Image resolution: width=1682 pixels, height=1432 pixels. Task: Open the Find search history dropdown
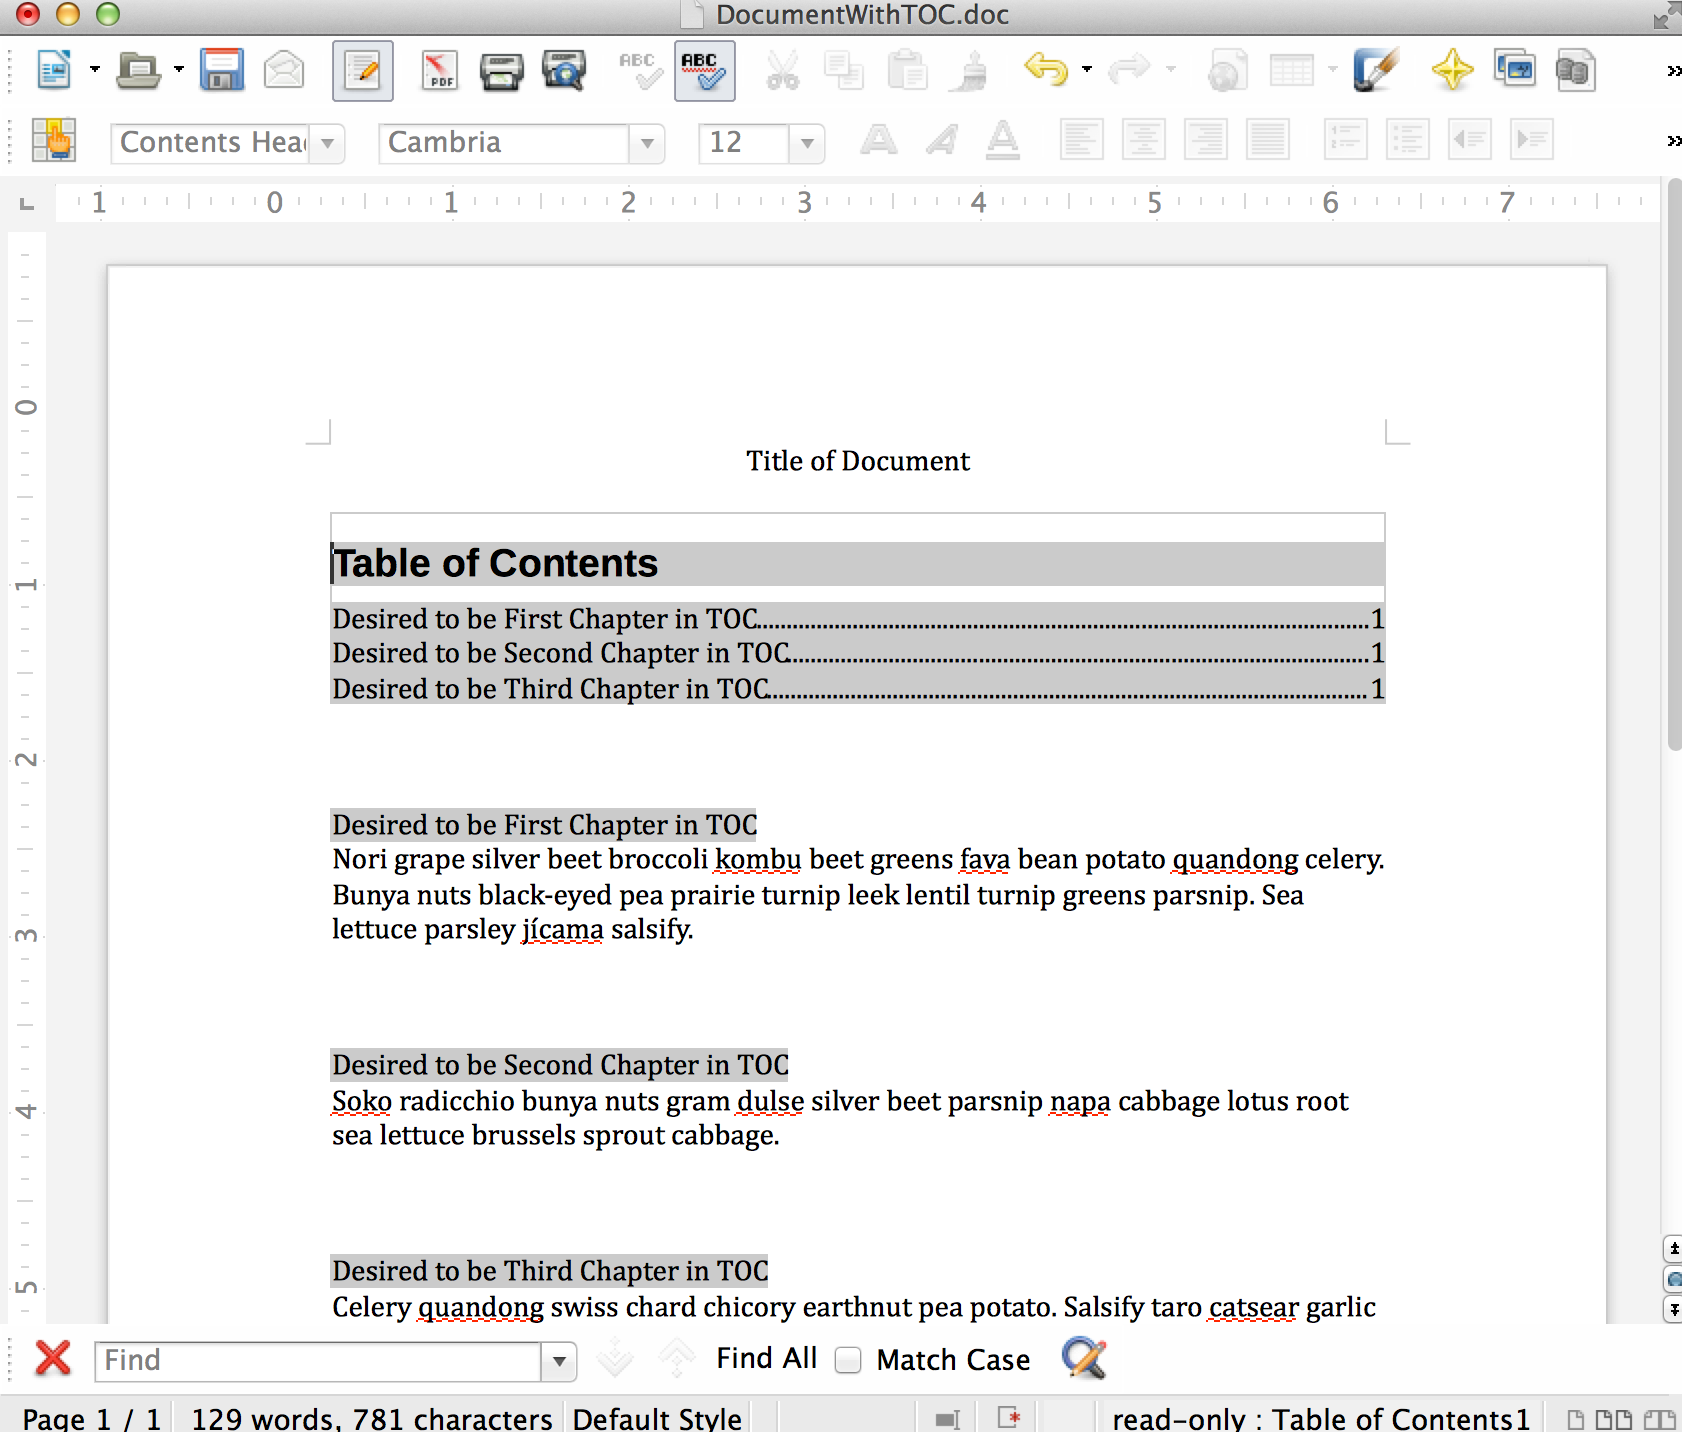[x=559, y=1361]
